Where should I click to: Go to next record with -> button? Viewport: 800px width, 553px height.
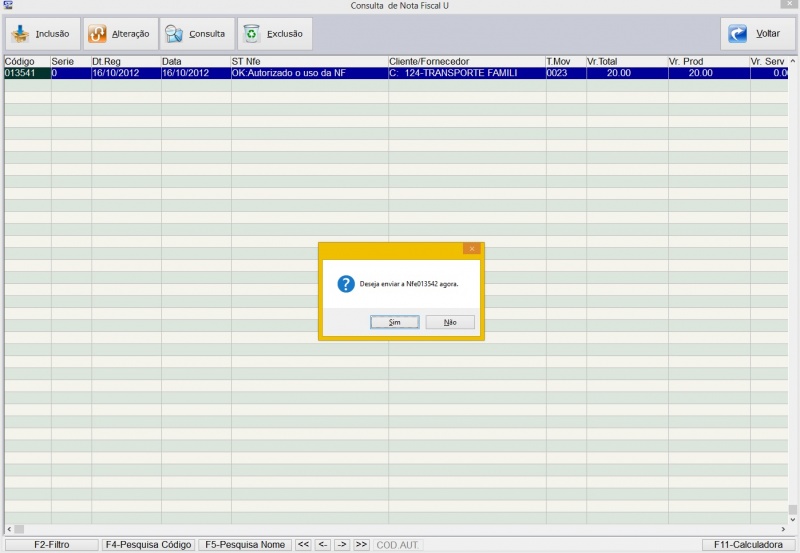342,545
